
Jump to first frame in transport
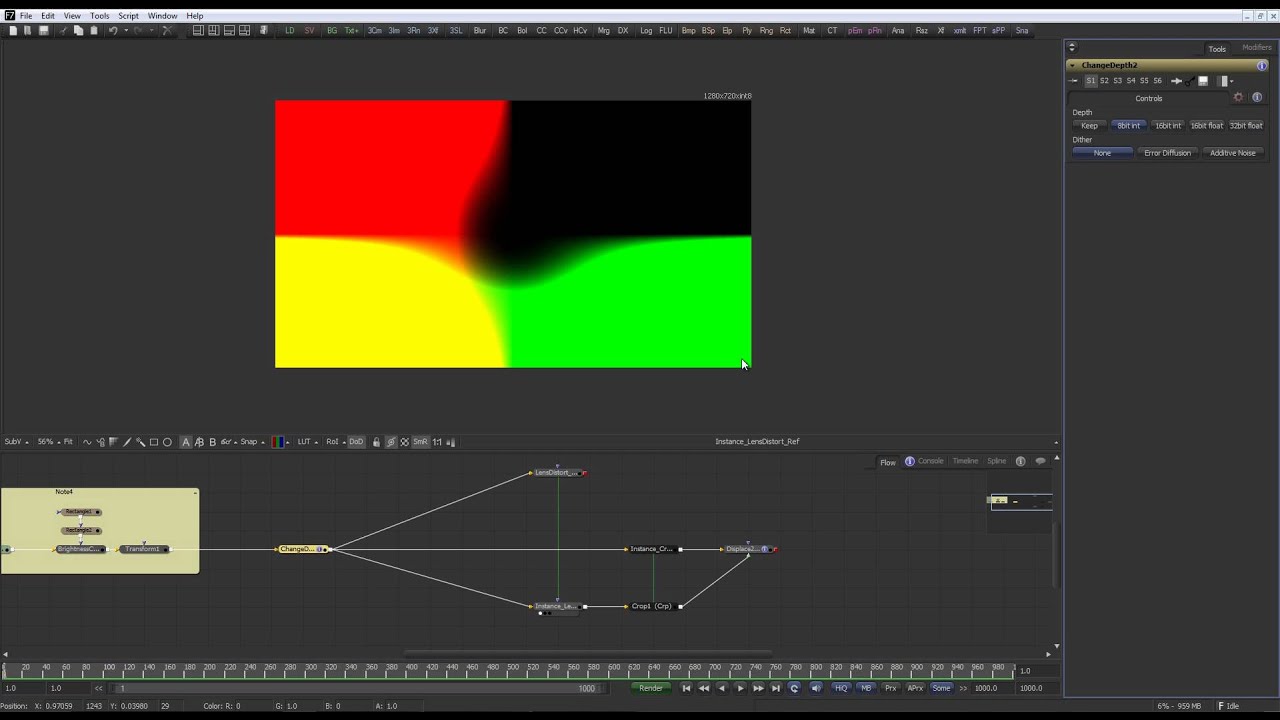pos(686,688)
